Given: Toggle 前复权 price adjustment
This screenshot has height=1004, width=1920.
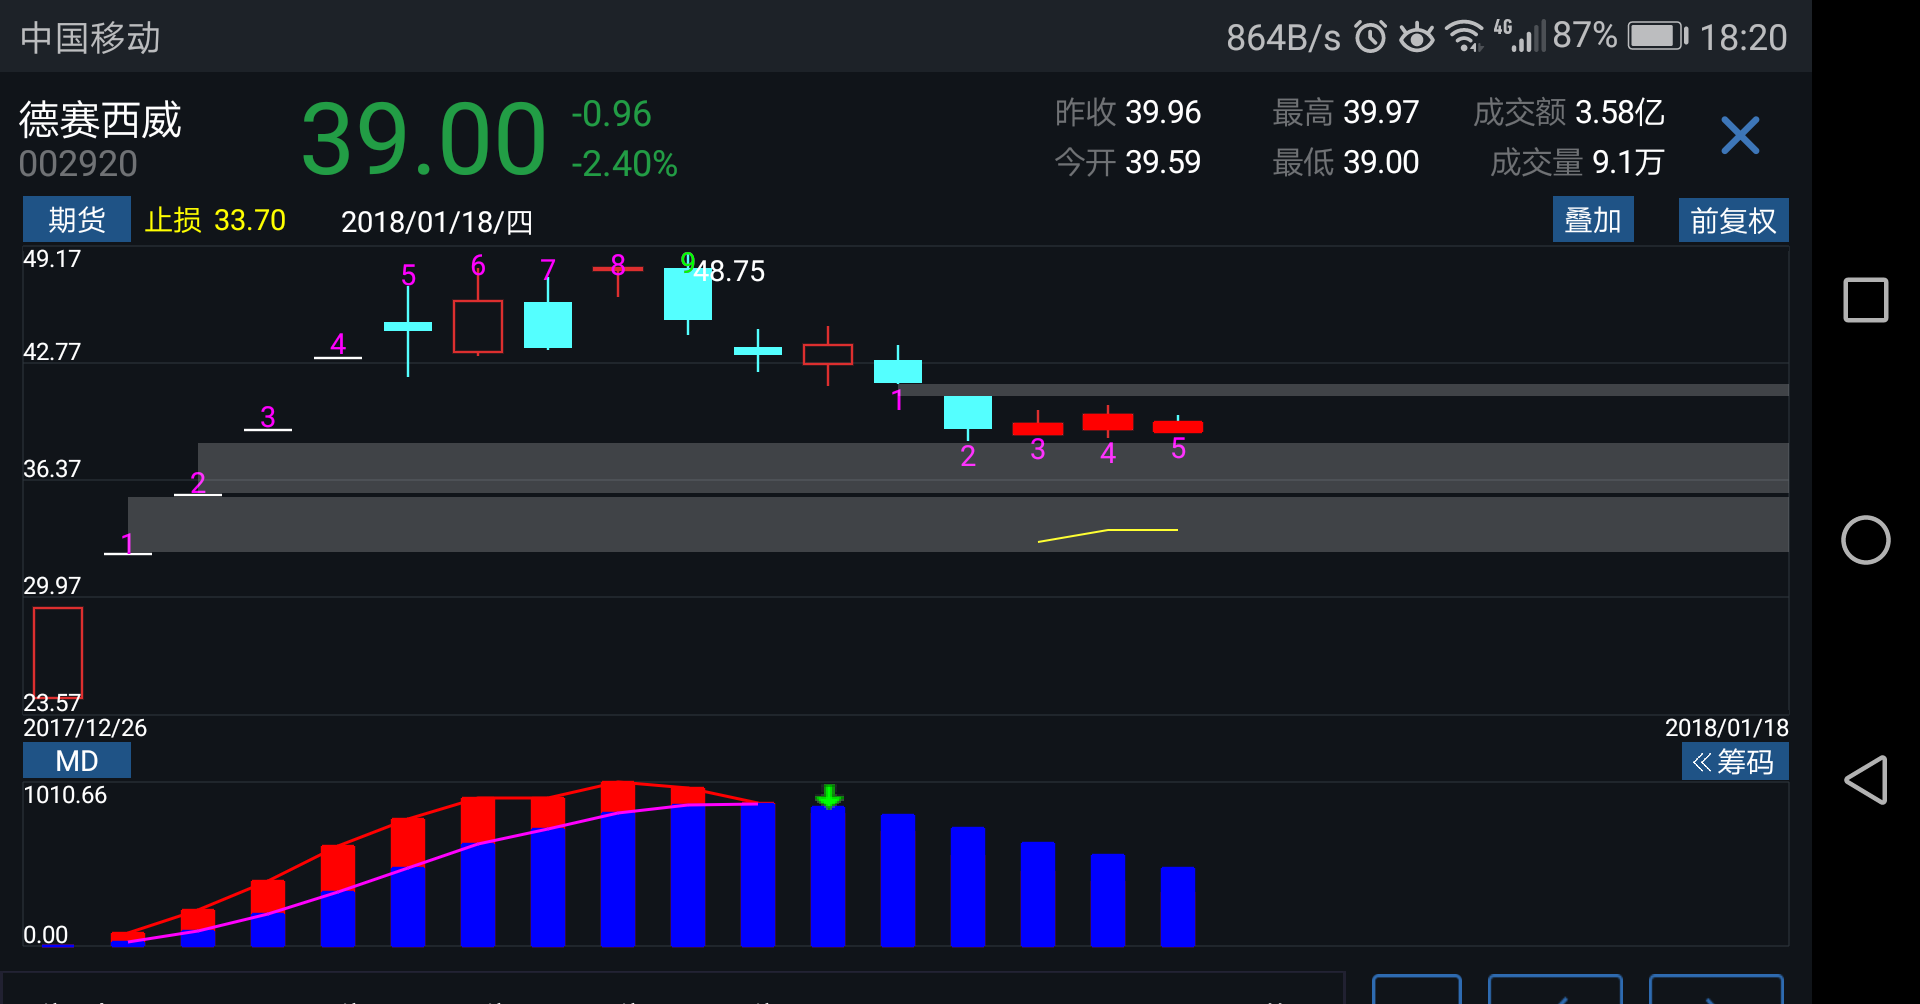Looking at the screenshot, I should [1733, 220].
